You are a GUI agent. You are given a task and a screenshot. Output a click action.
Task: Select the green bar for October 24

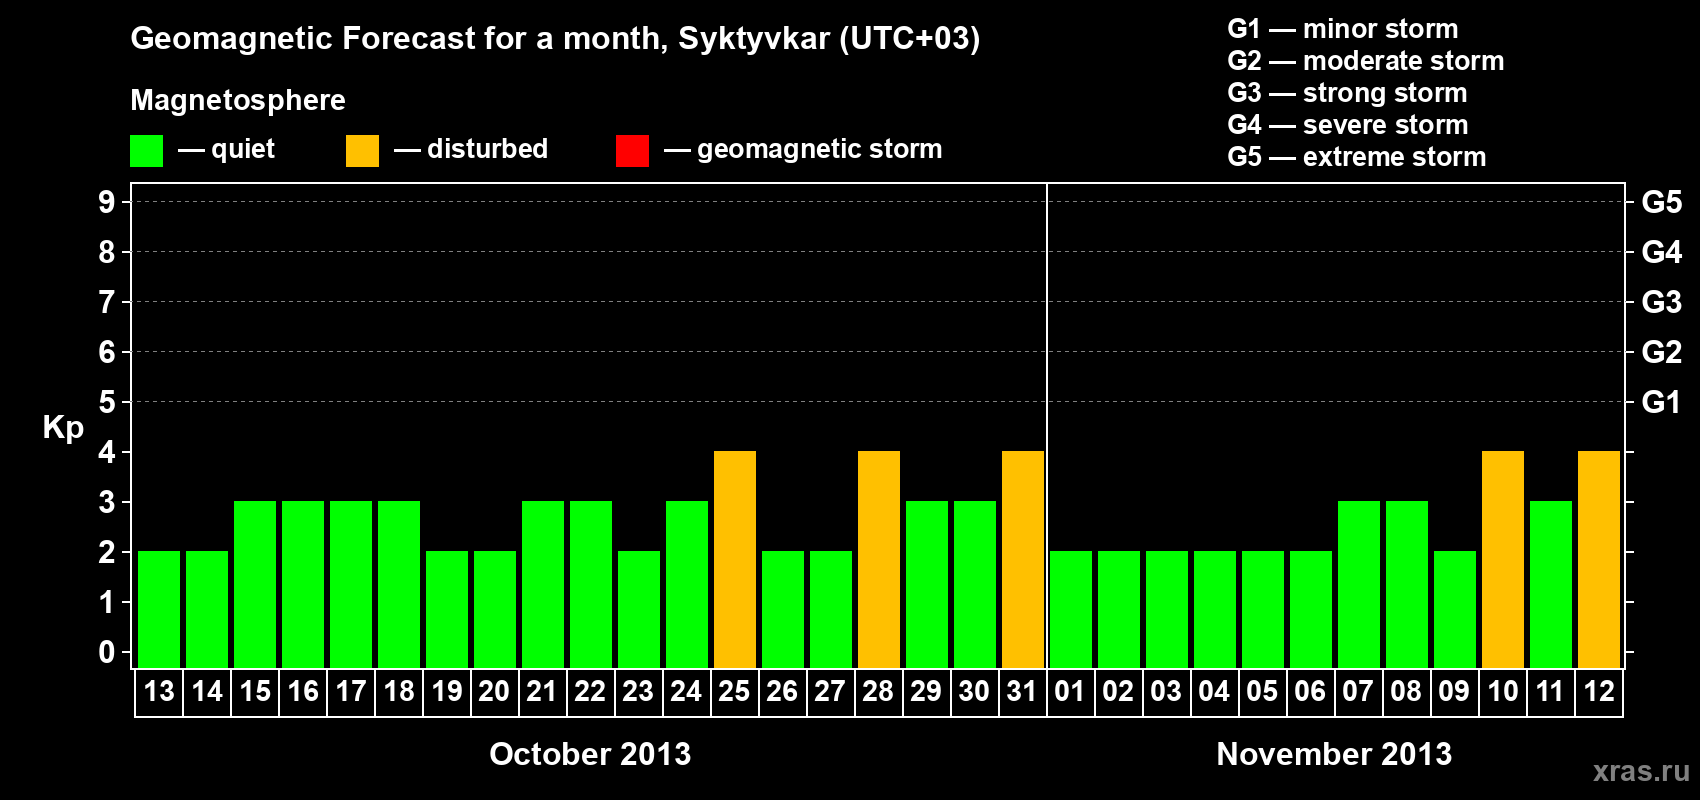pyautogui.click(x=687, y=584)
